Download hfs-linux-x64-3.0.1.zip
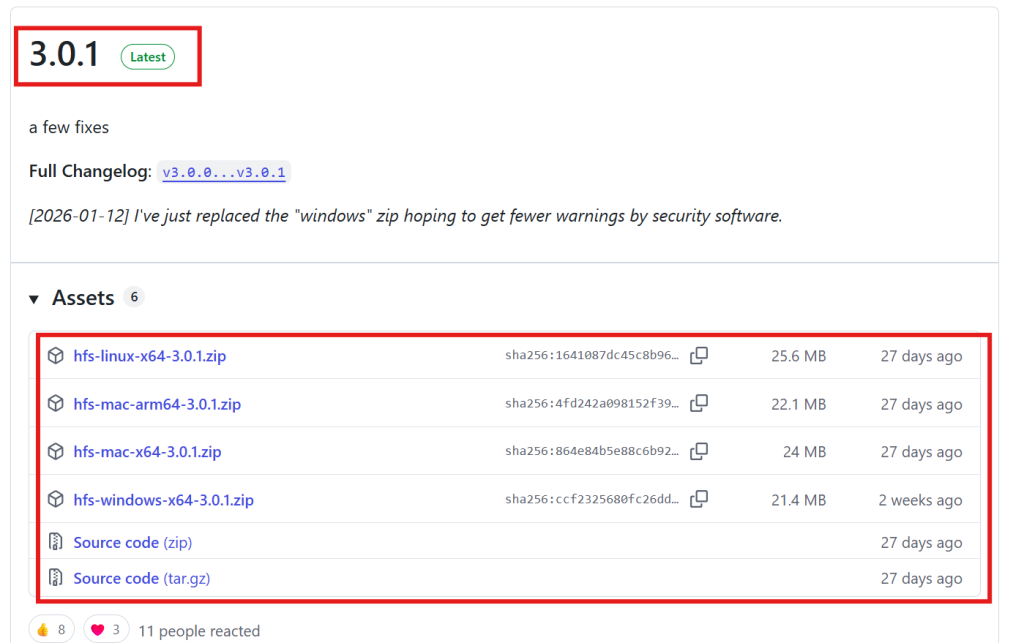Image resolution: width=1024 pixels, height=643 pixels. (149, 356)
